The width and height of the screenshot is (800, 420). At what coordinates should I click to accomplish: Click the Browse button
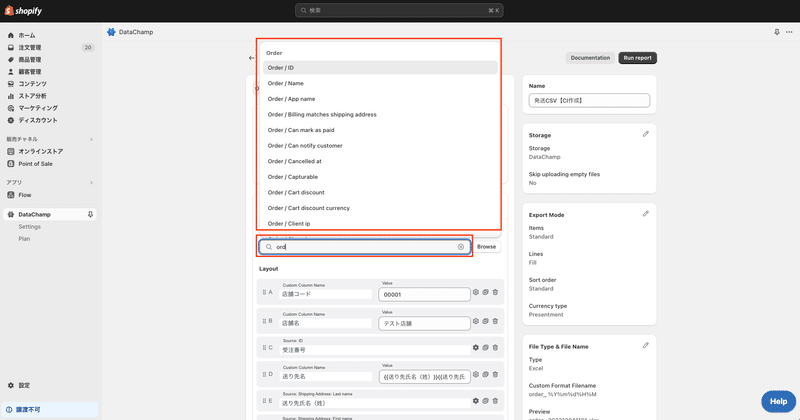point(486,246)
